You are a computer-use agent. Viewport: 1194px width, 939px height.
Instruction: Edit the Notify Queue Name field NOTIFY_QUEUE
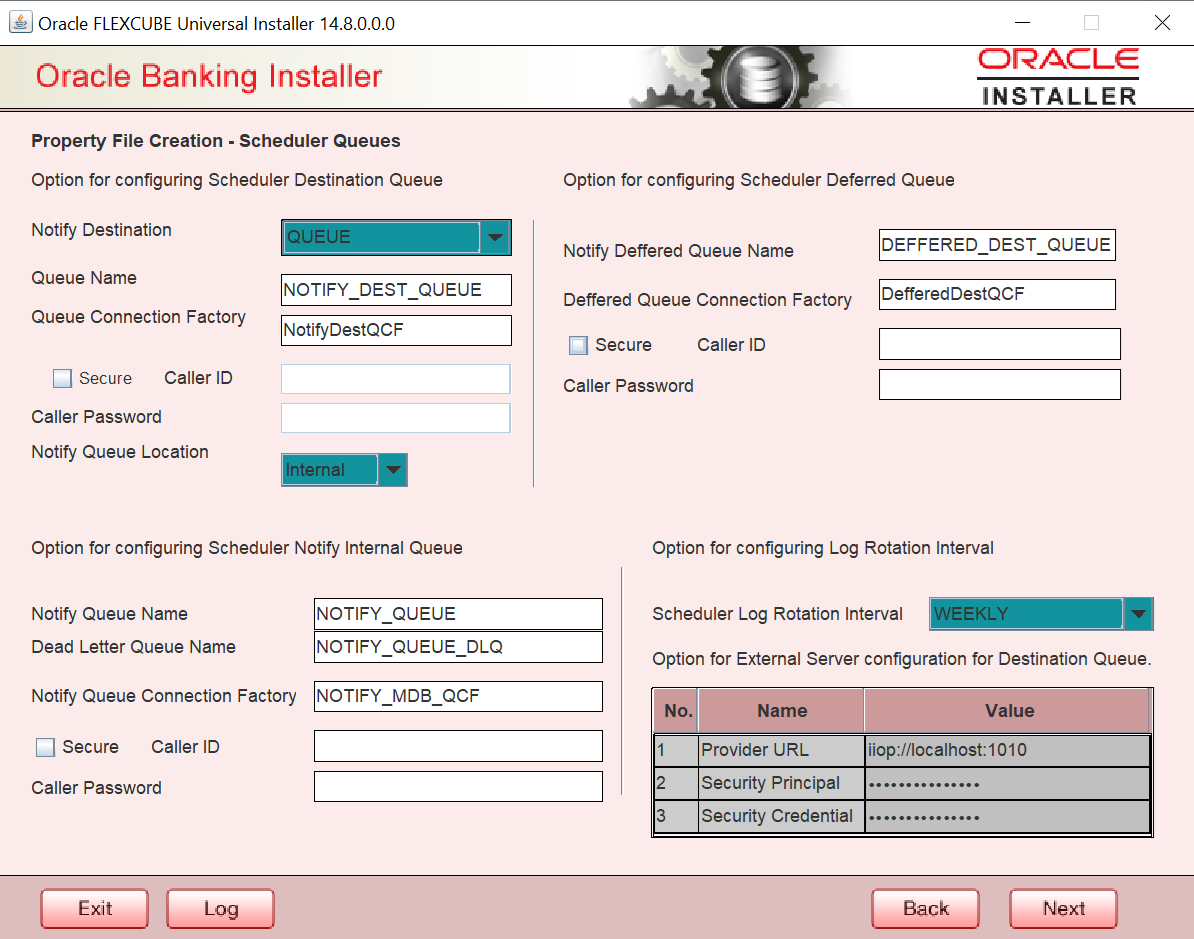point(458,614)
